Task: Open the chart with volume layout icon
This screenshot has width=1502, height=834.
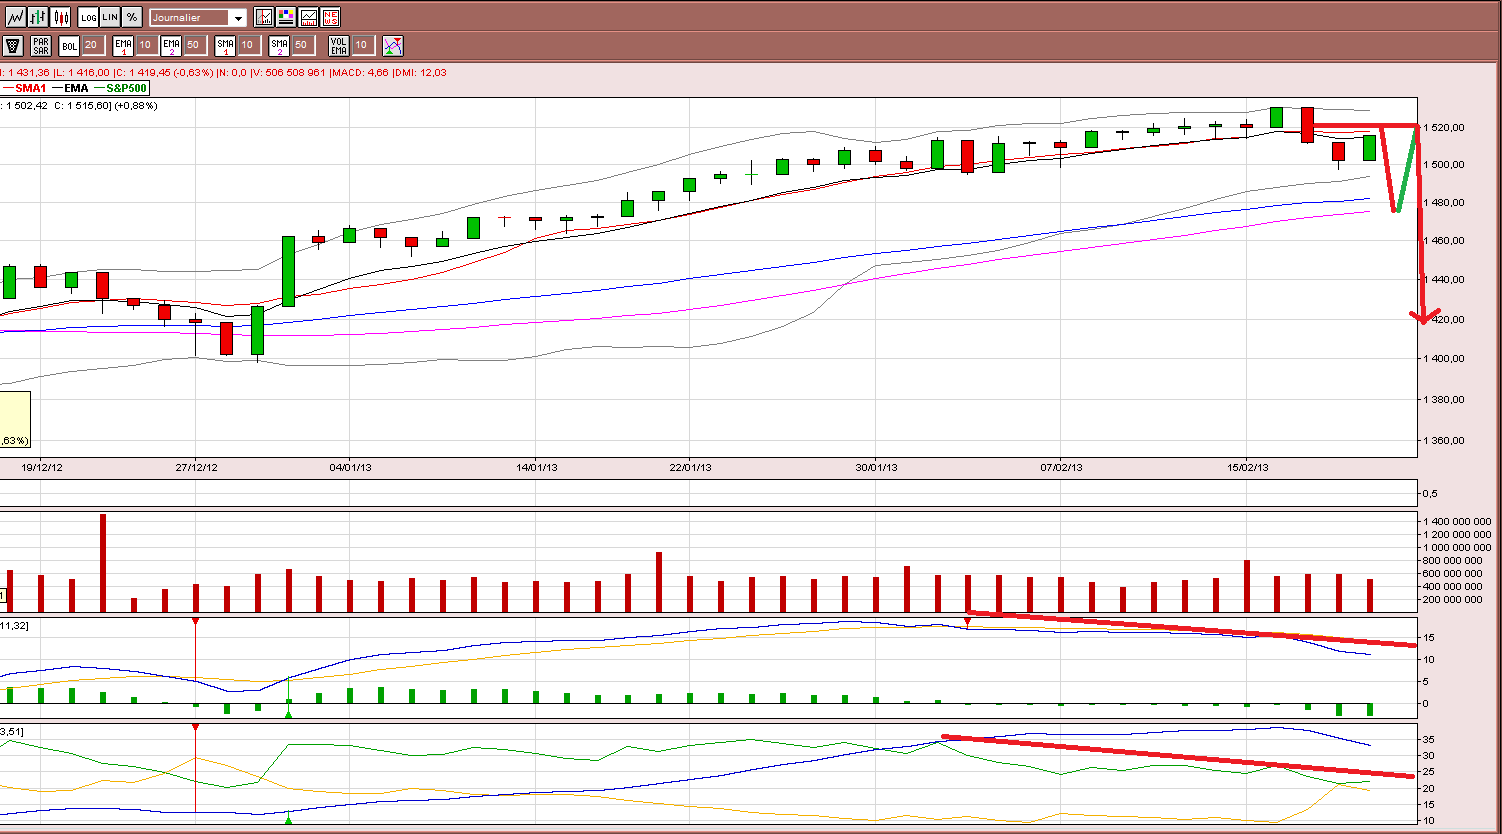Action: tap(308, 17)
